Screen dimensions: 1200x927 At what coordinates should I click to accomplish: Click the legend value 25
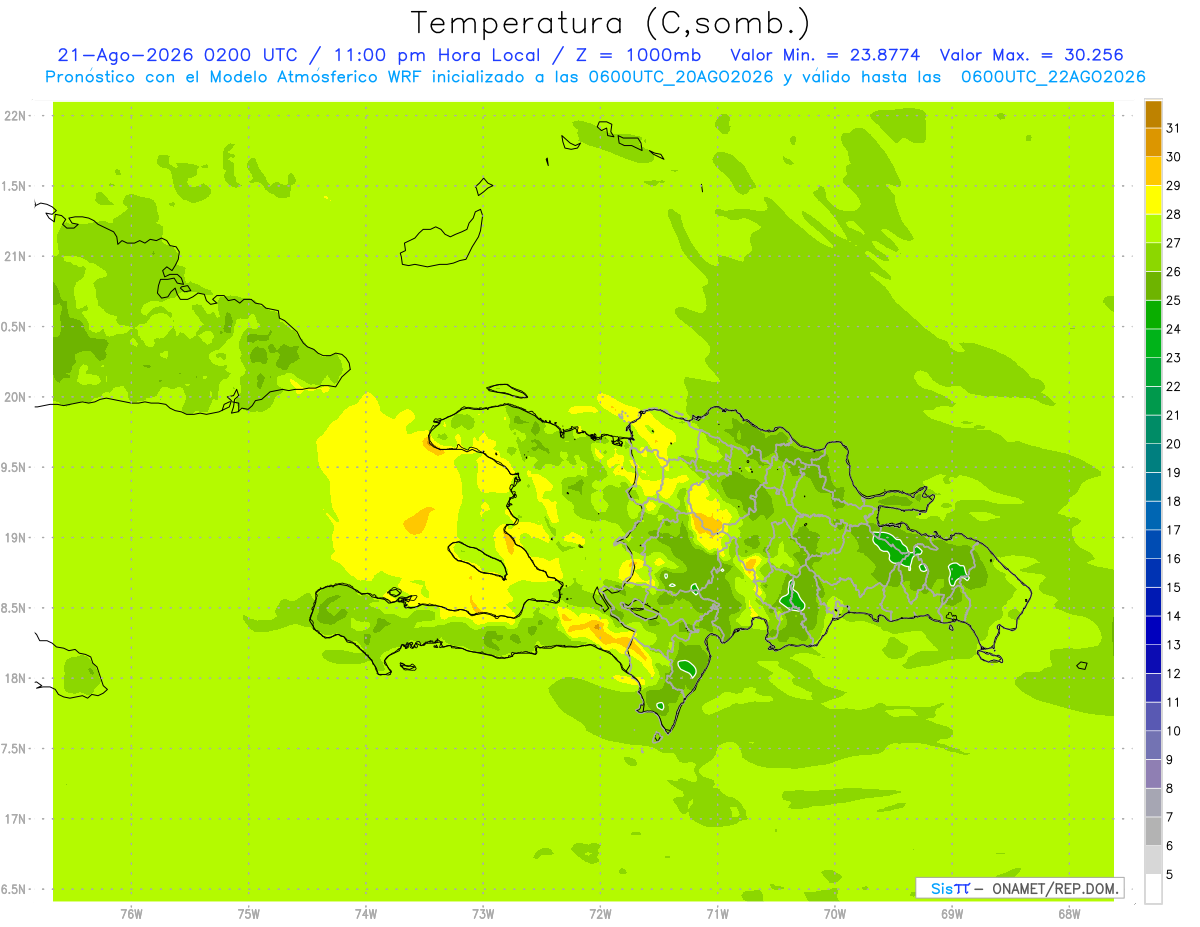pos(1173,300)
